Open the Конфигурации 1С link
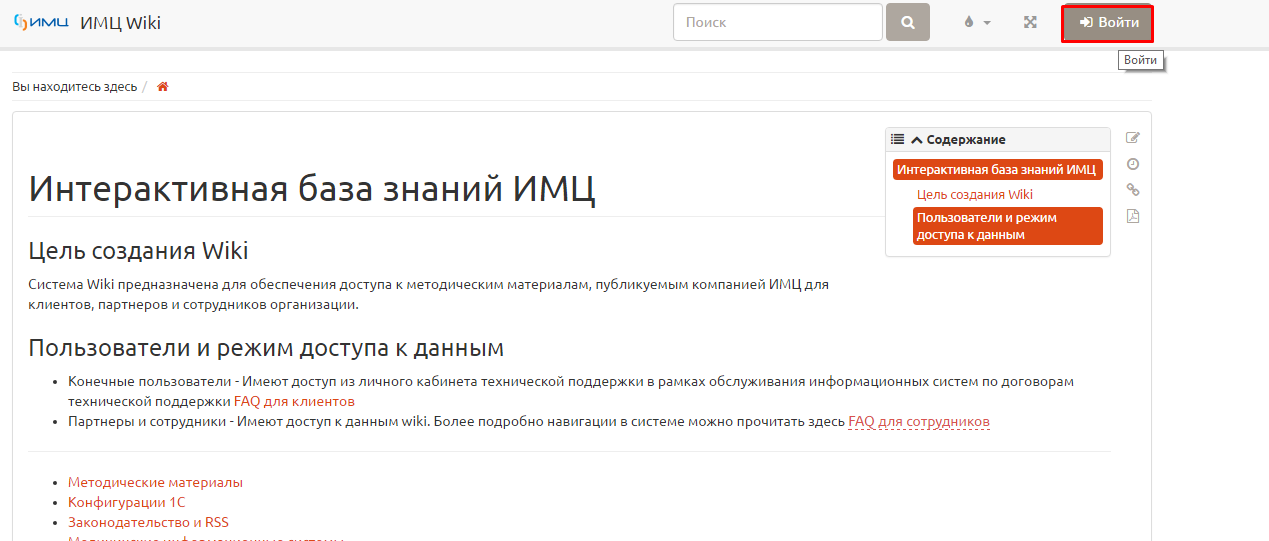1269x541 pixels. point(127,502)
